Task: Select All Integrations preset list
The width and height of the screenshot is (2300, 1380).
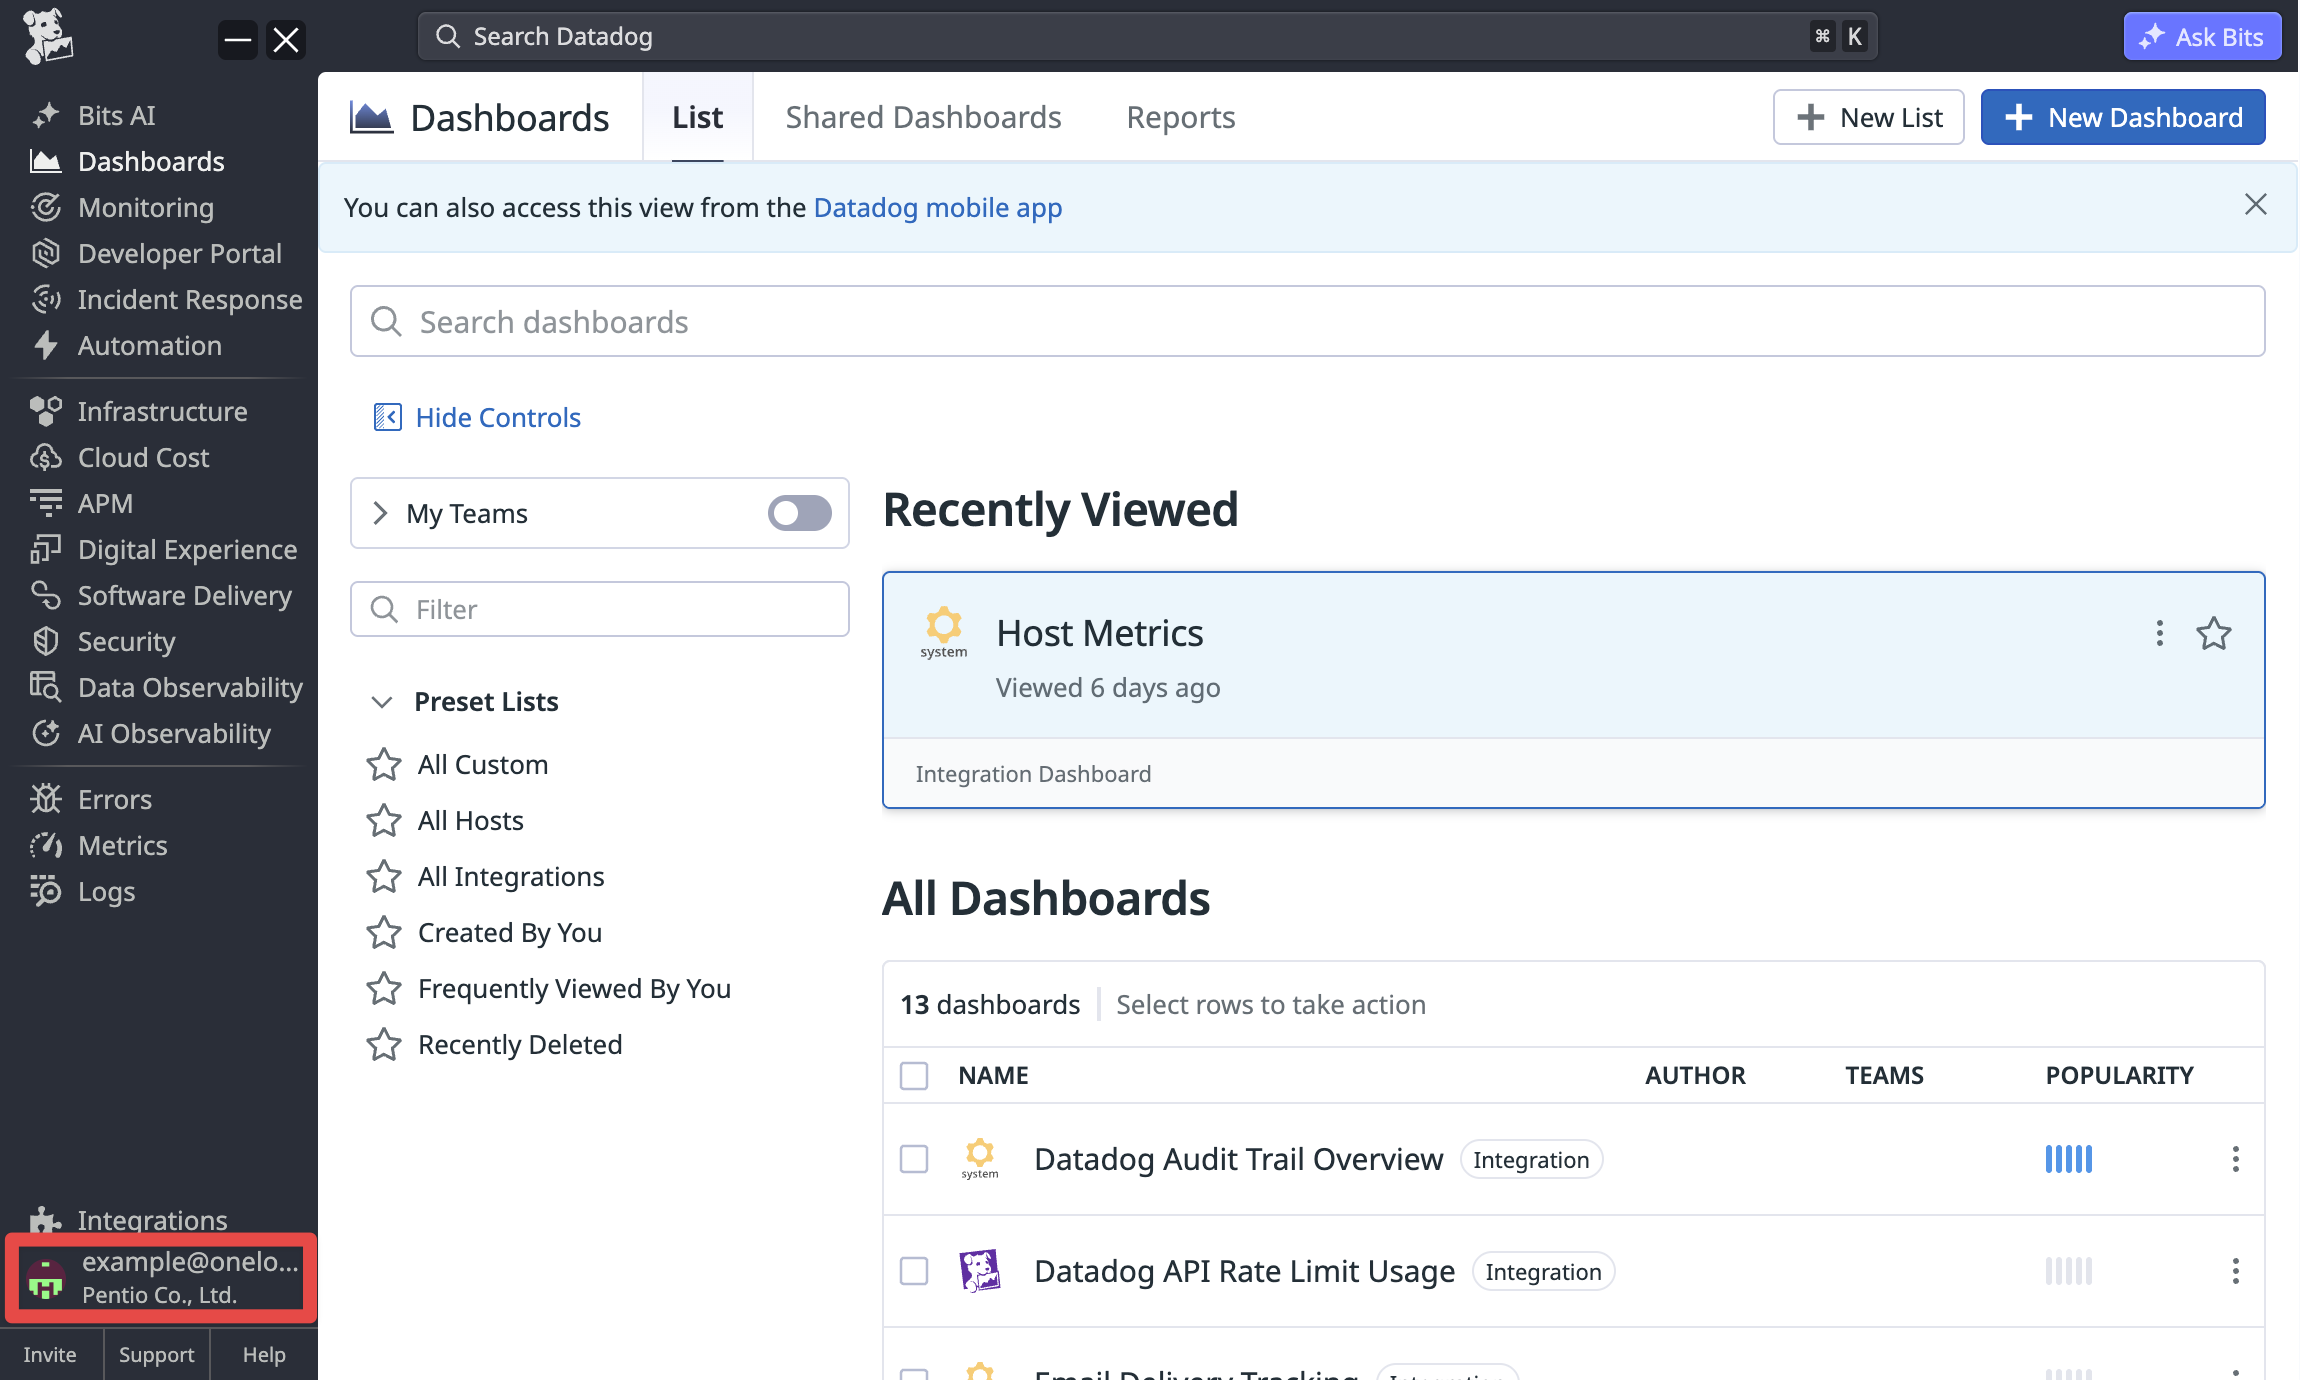Action: tap(511, 877)
